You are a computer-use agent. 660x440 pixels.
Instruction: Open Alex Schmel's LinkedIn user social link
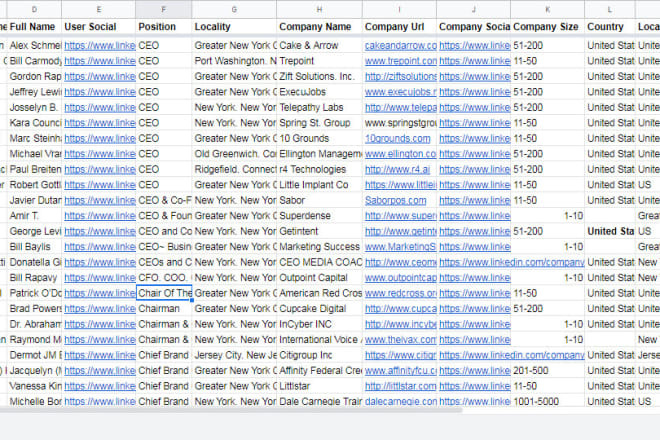click(x=100, y=45)
